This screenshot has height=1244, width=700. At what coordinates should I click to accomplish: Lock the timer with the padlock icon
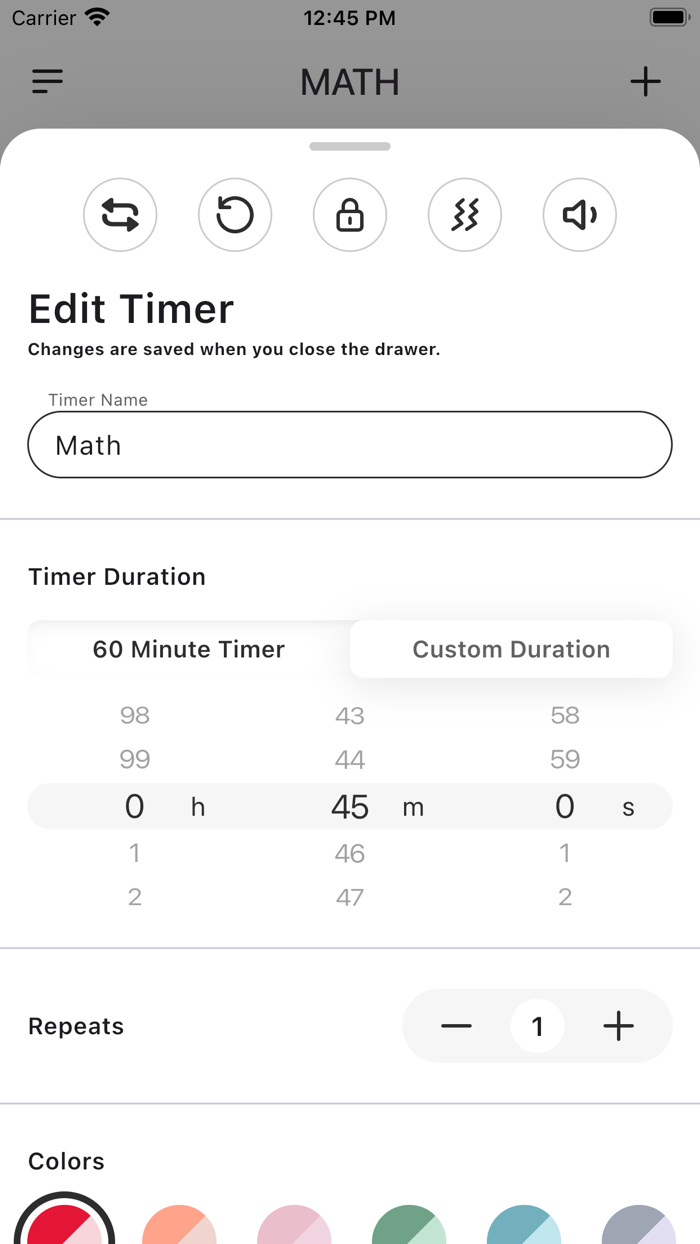350,215
